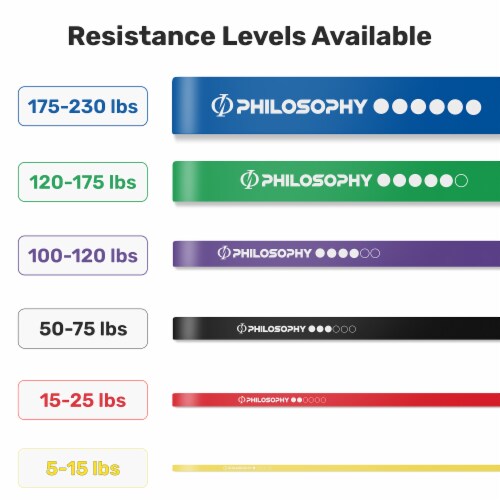Viewport: 500px width, 500px height.
Task: Click the six filled dots on blue band
Action: [427, 107]
